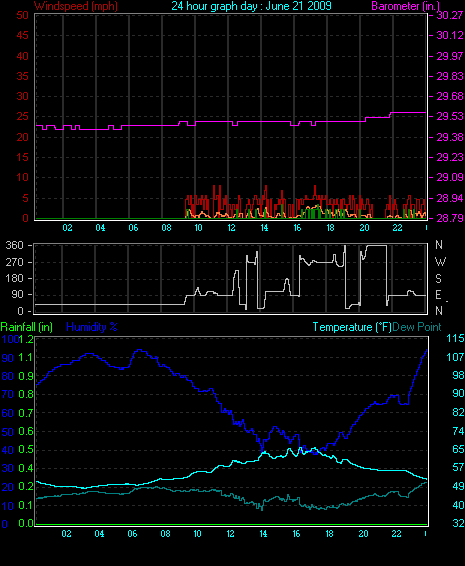Click rainfall axis value 1.1
This screenshot has width=465, height=566.
click(x=26, y=358)
